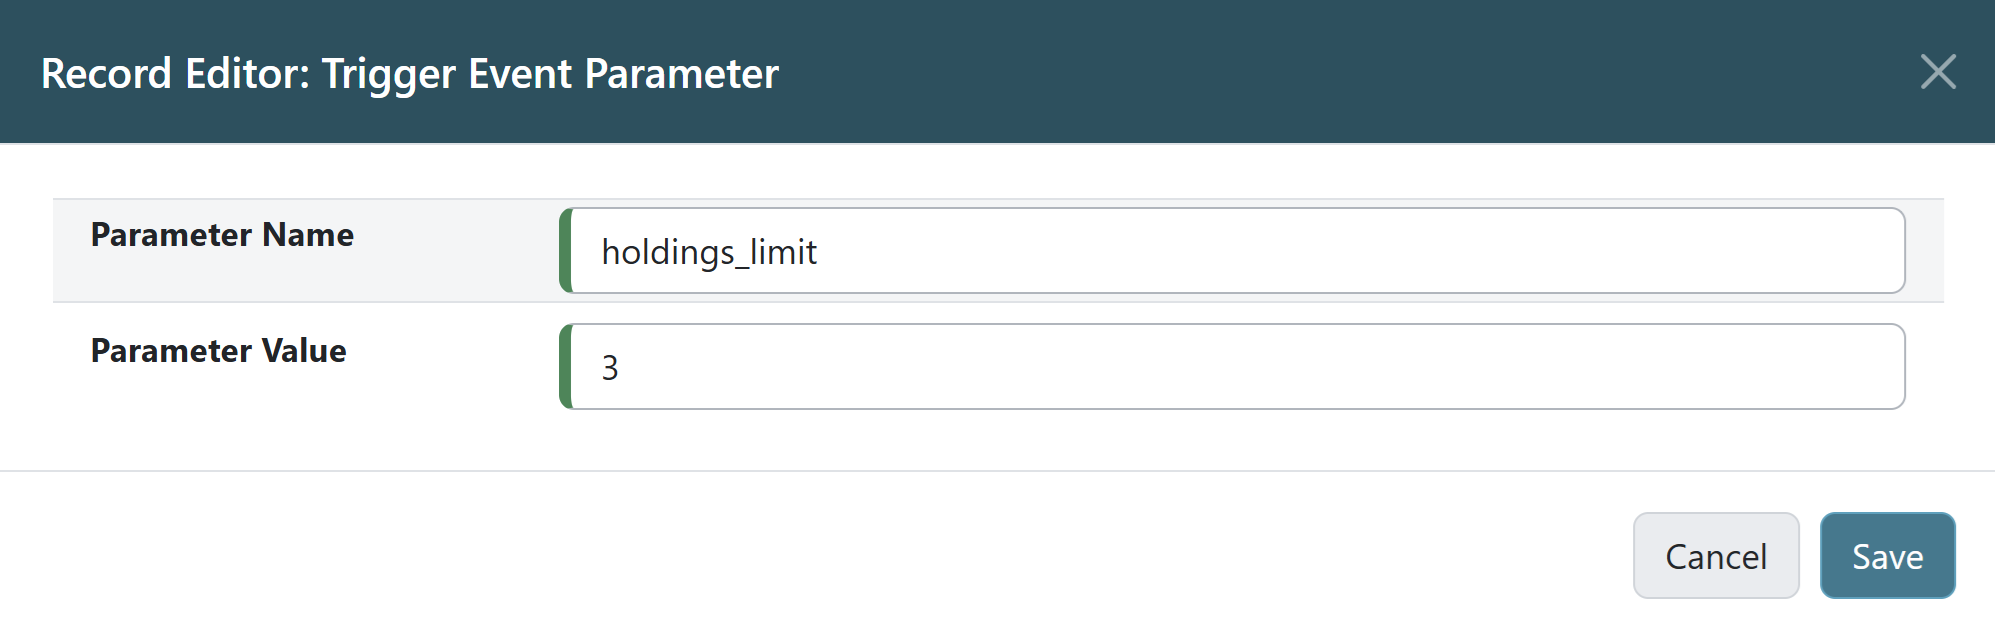Cancel editing the trigger event parameter

(1716, 555)
